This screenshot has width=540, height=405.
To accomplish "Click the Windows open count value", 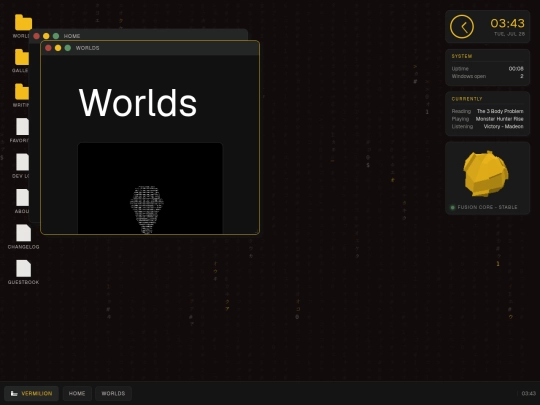I will (522, 76).
